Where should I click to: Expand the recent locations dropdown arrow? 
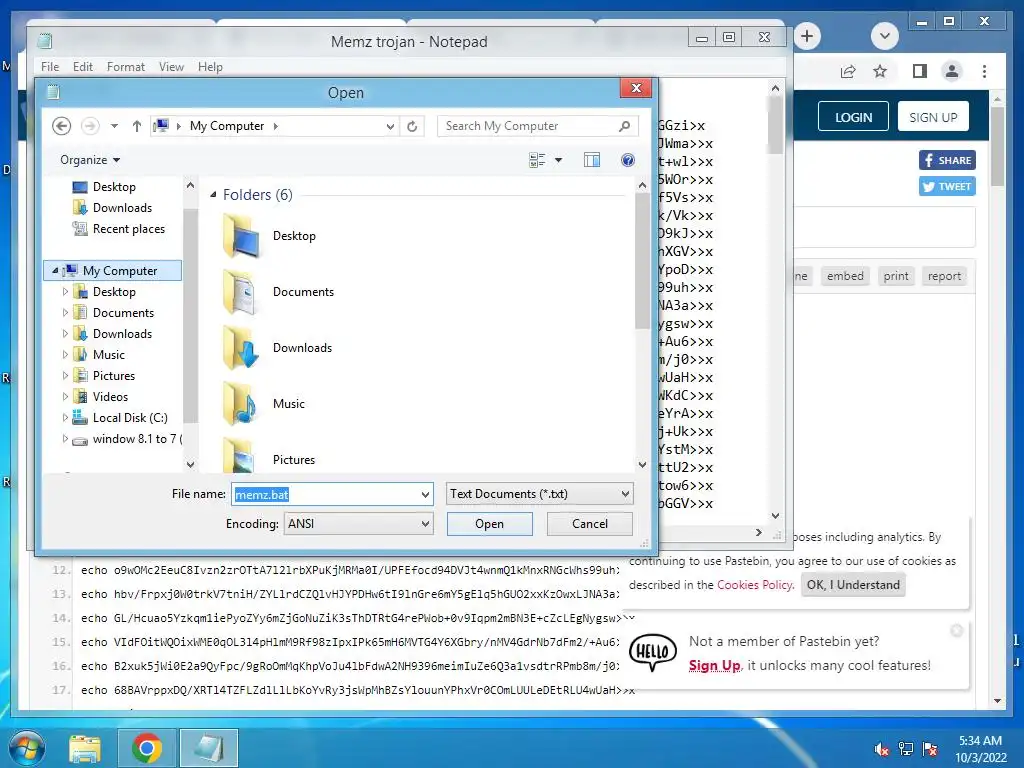coord(114,126)
